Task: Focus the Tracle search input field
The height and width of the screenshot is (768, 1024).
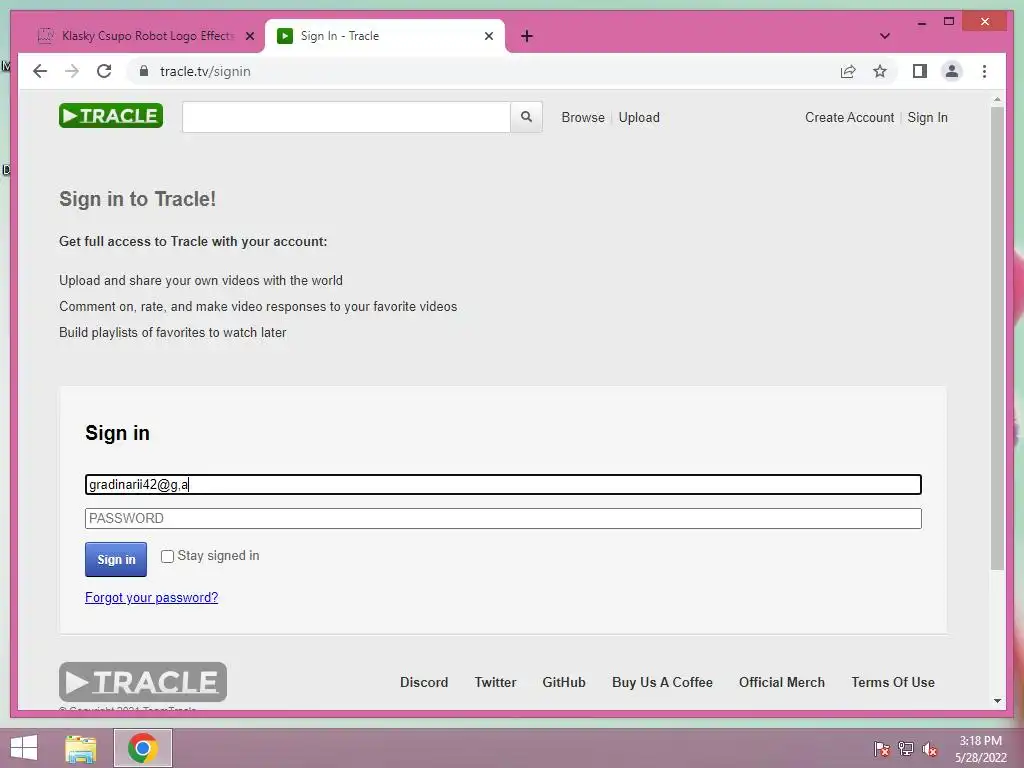Action: (346, 117)
